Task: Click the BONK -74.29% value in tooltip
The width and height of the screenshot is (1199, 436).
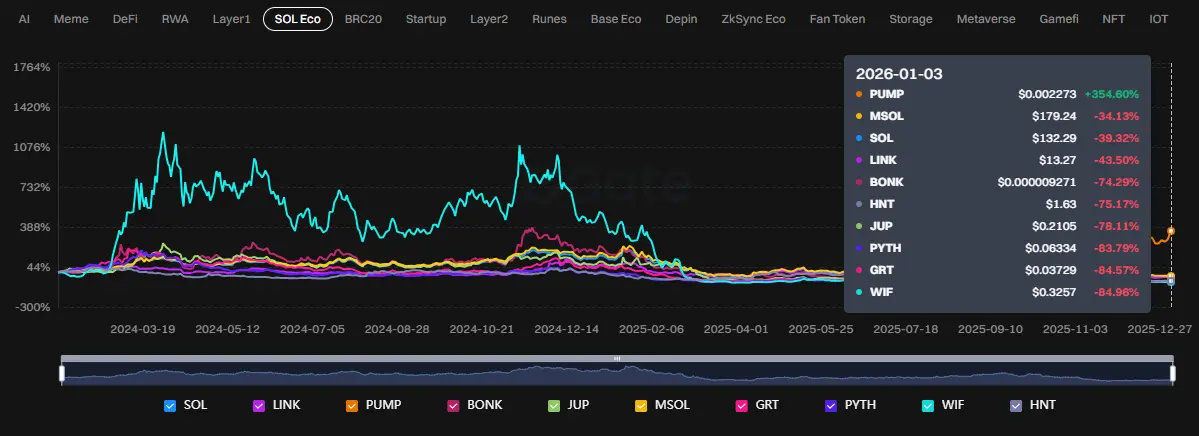Action: pyautogui.click(x=1116, y=182)
